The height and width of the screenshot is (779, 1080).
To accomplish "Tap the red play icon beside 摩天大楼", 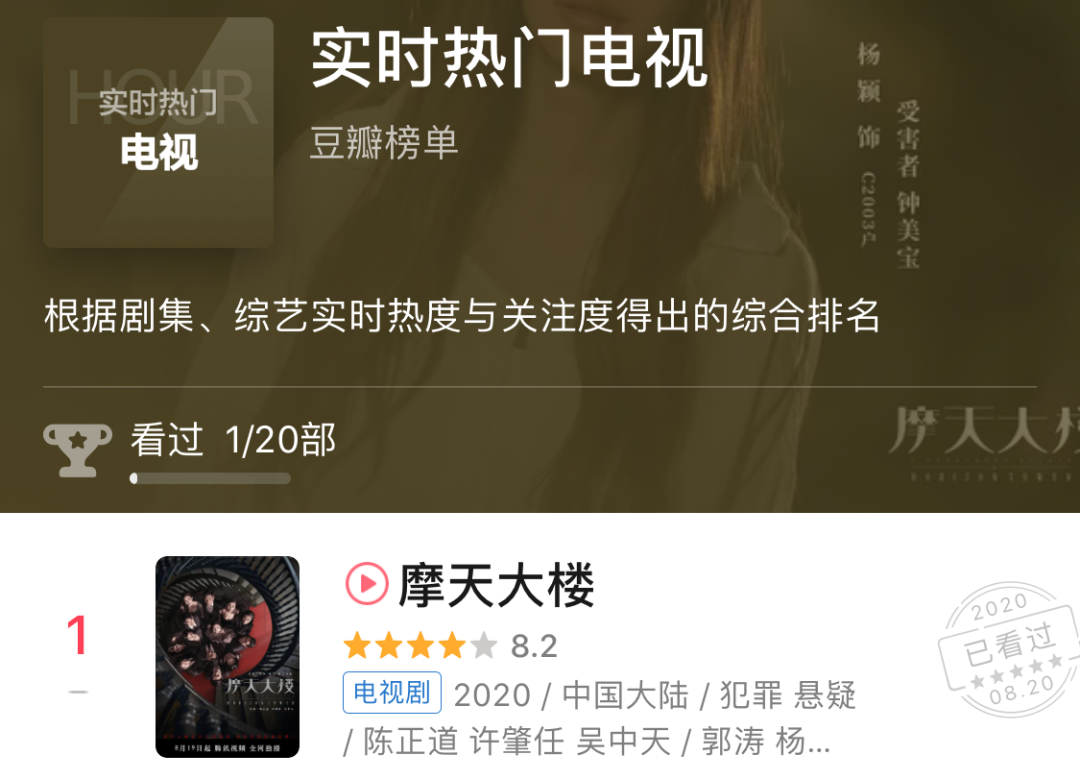I will pos(366,583).
